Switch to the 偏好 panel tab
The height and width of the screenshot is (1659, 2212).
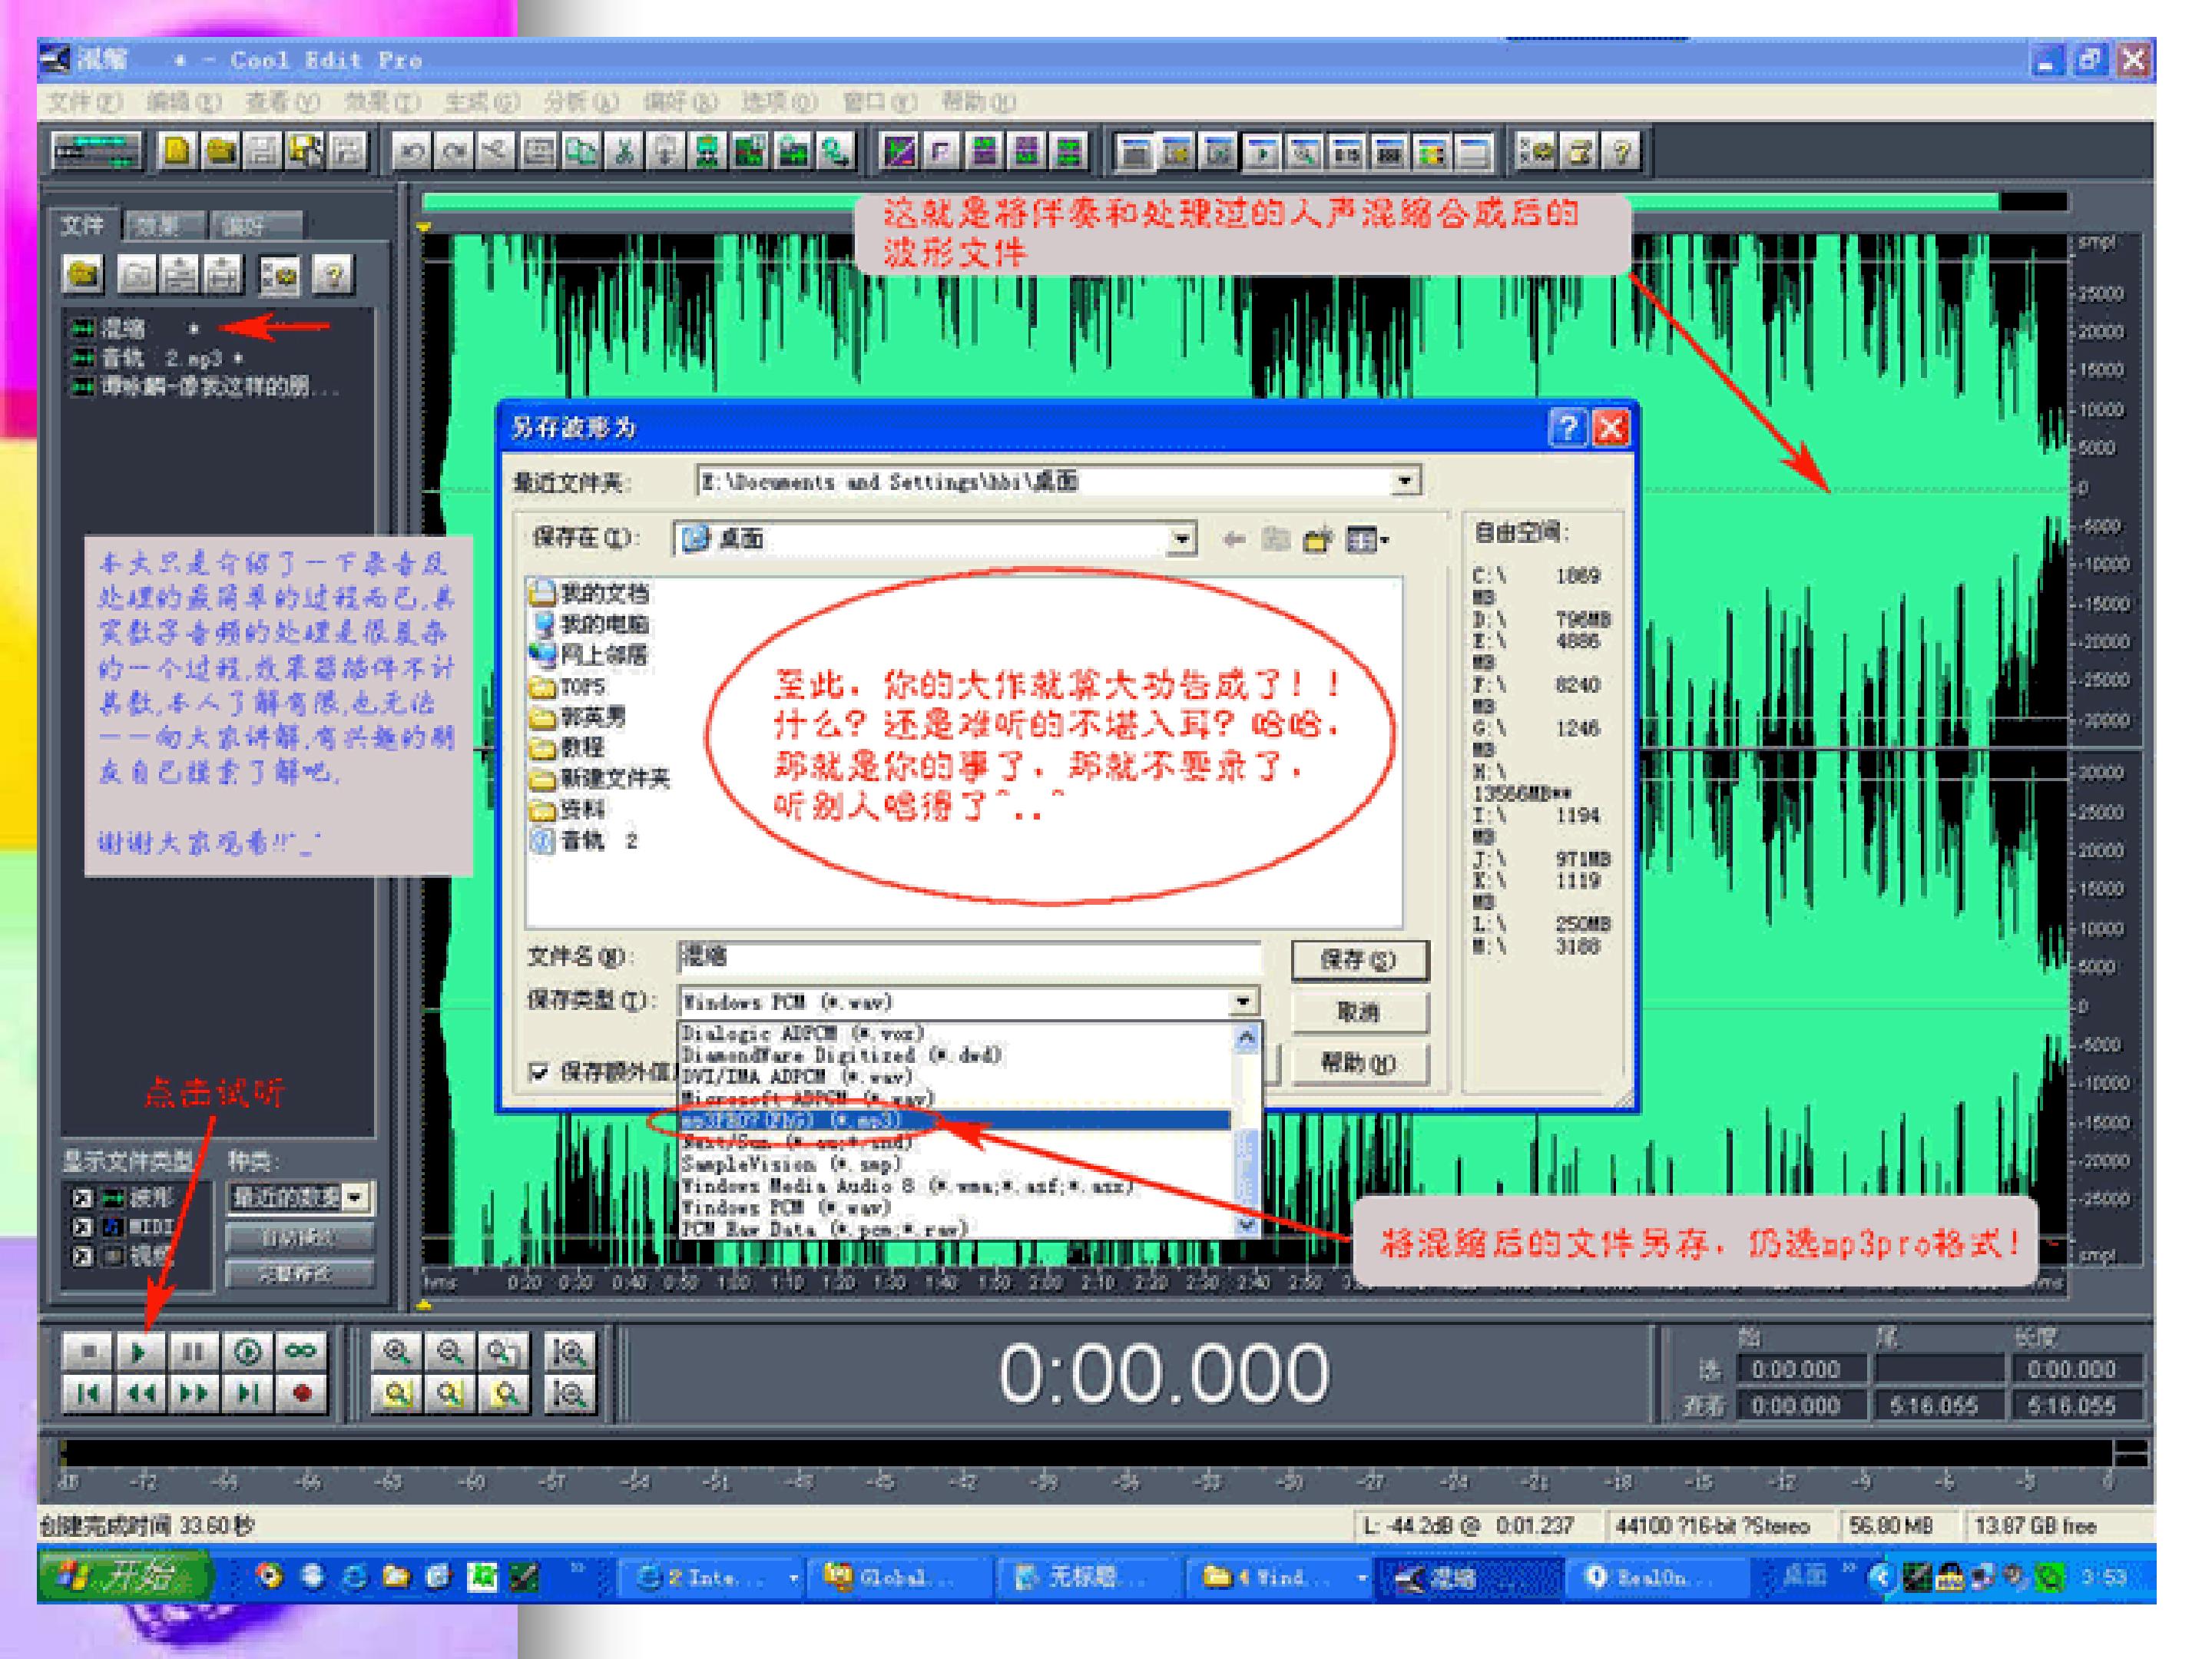[x=256, y=225]
